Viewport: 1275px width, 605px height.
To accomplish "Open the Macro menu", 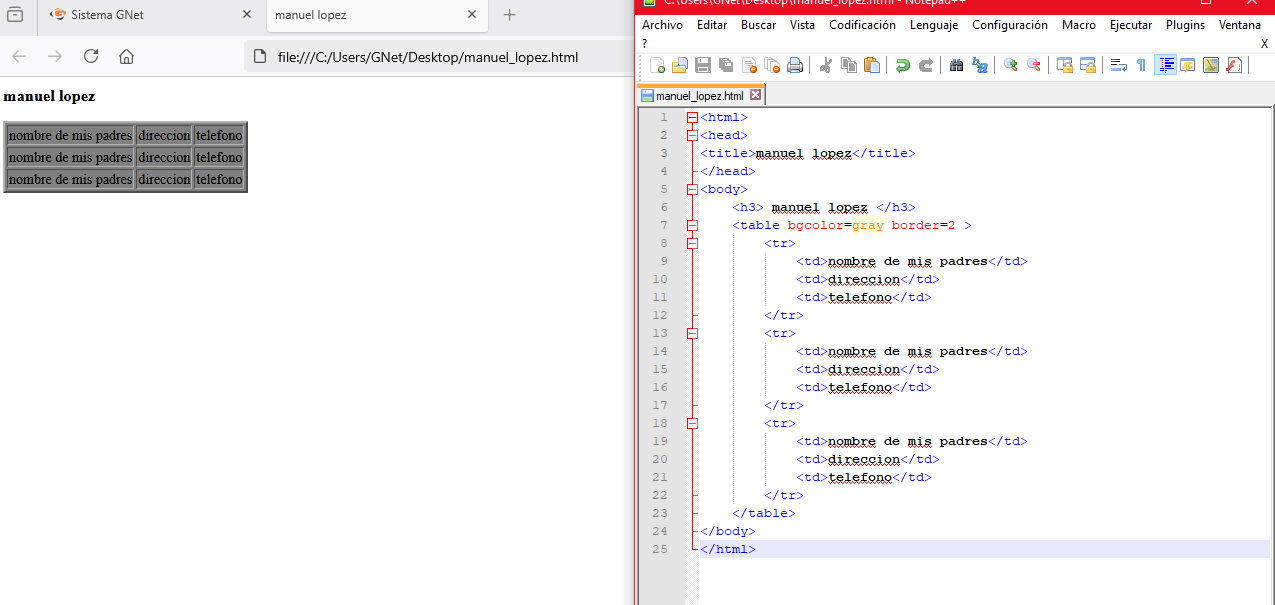I will tap(1079, 25).
